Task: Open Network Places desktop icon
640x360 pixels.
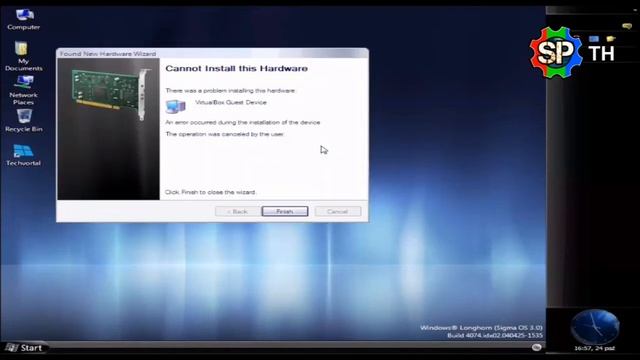Action: pyautogui.click(x=23, y=90)
